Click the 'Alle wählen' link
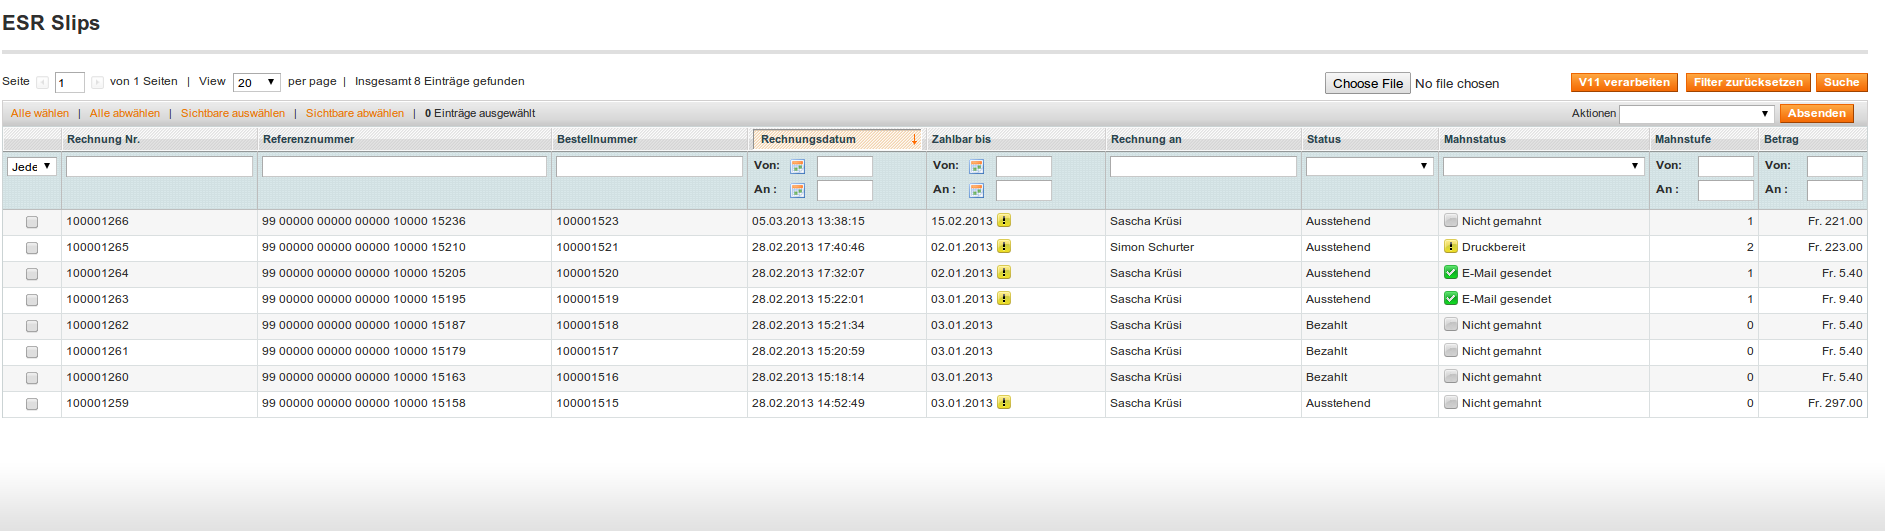Viewport: 1885px width, 531px height. click(x=40, y=113)
